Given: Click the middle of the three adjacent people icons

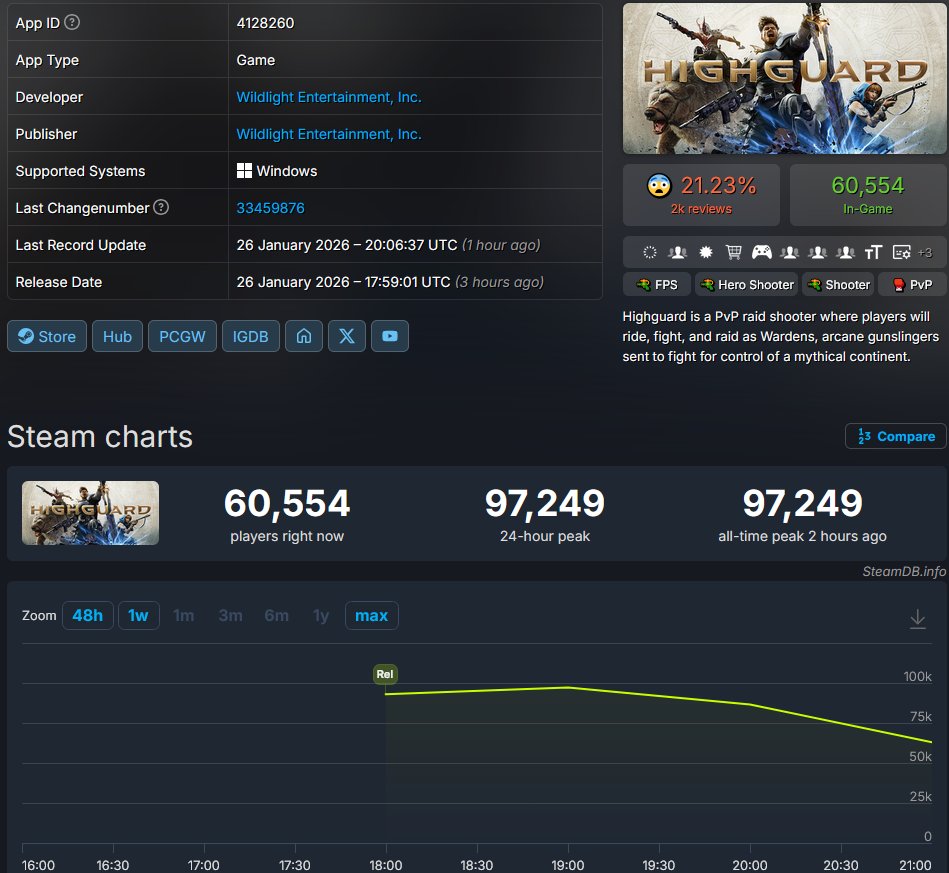Looking at the screenshot, I should 818,252.
